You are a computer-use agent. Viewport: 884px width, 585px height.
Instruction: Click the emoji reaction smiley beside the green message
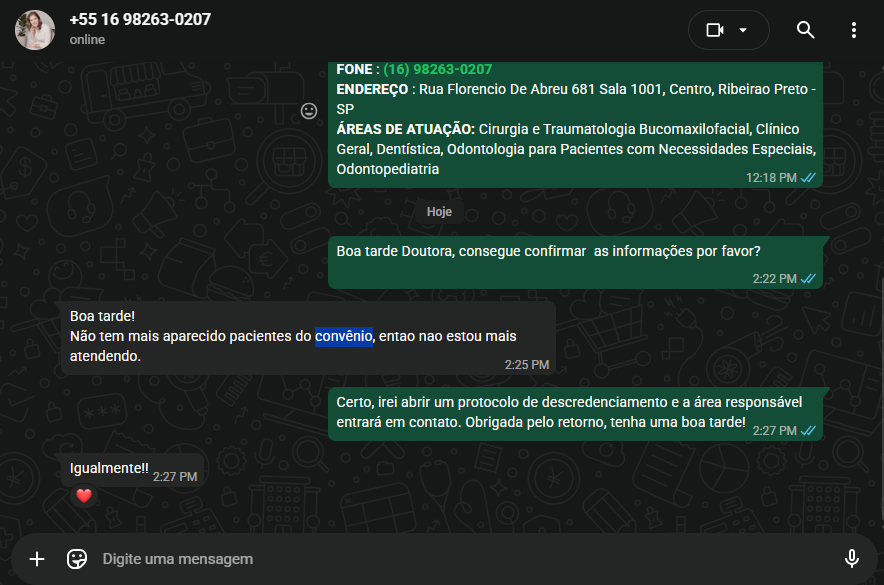[x=309, y=111]
